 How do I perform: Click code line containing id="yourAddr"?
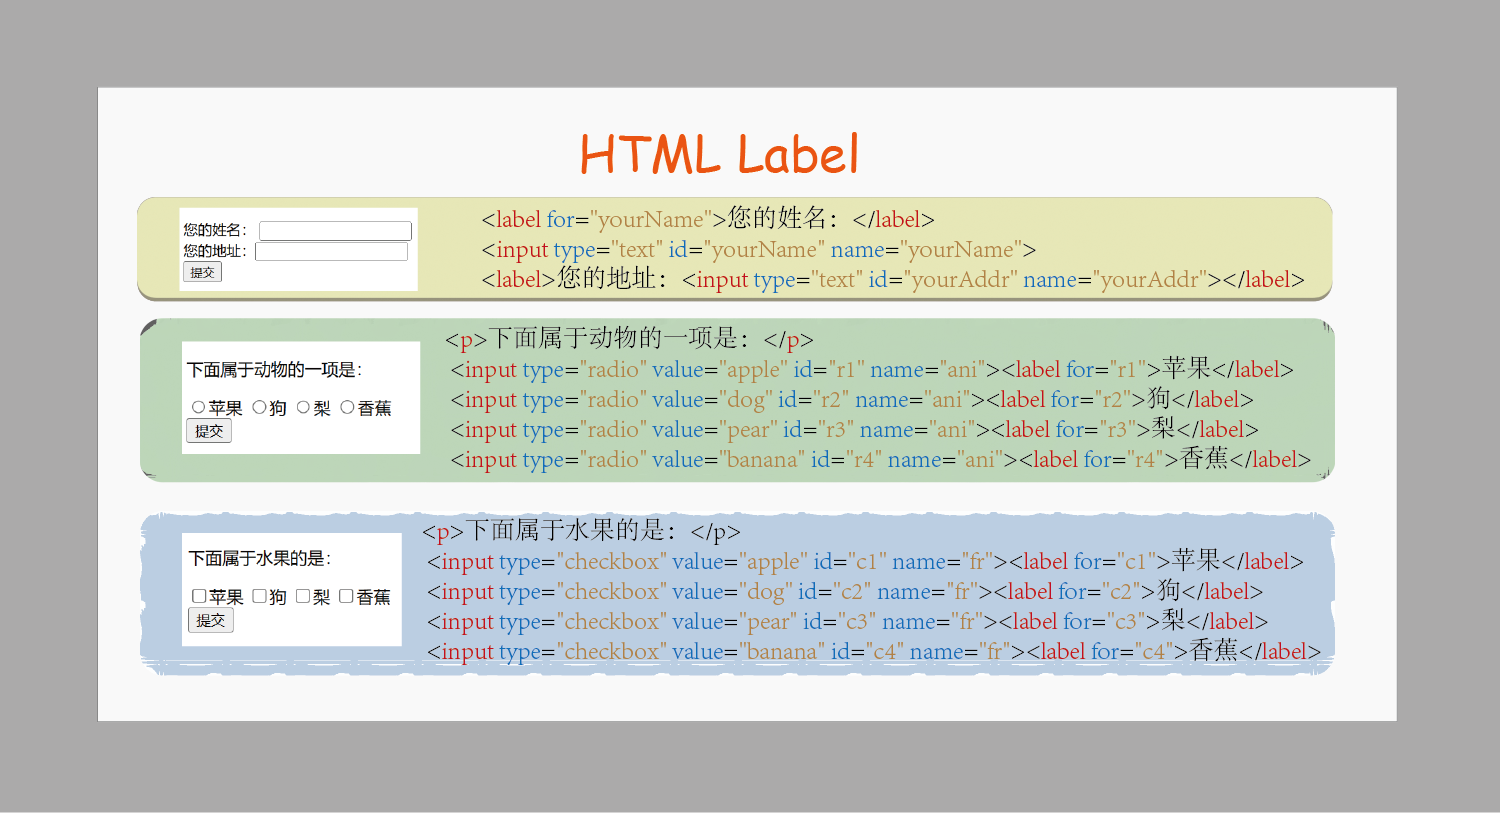tap(893, 279)
